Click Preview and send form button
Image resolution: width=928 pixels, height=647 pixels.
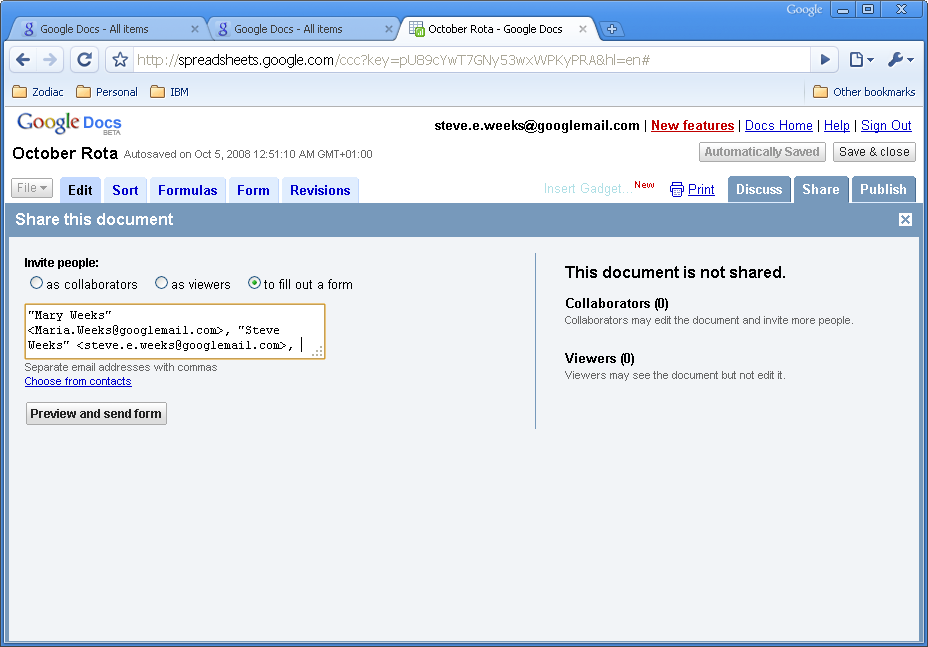(x=96, y=414)
